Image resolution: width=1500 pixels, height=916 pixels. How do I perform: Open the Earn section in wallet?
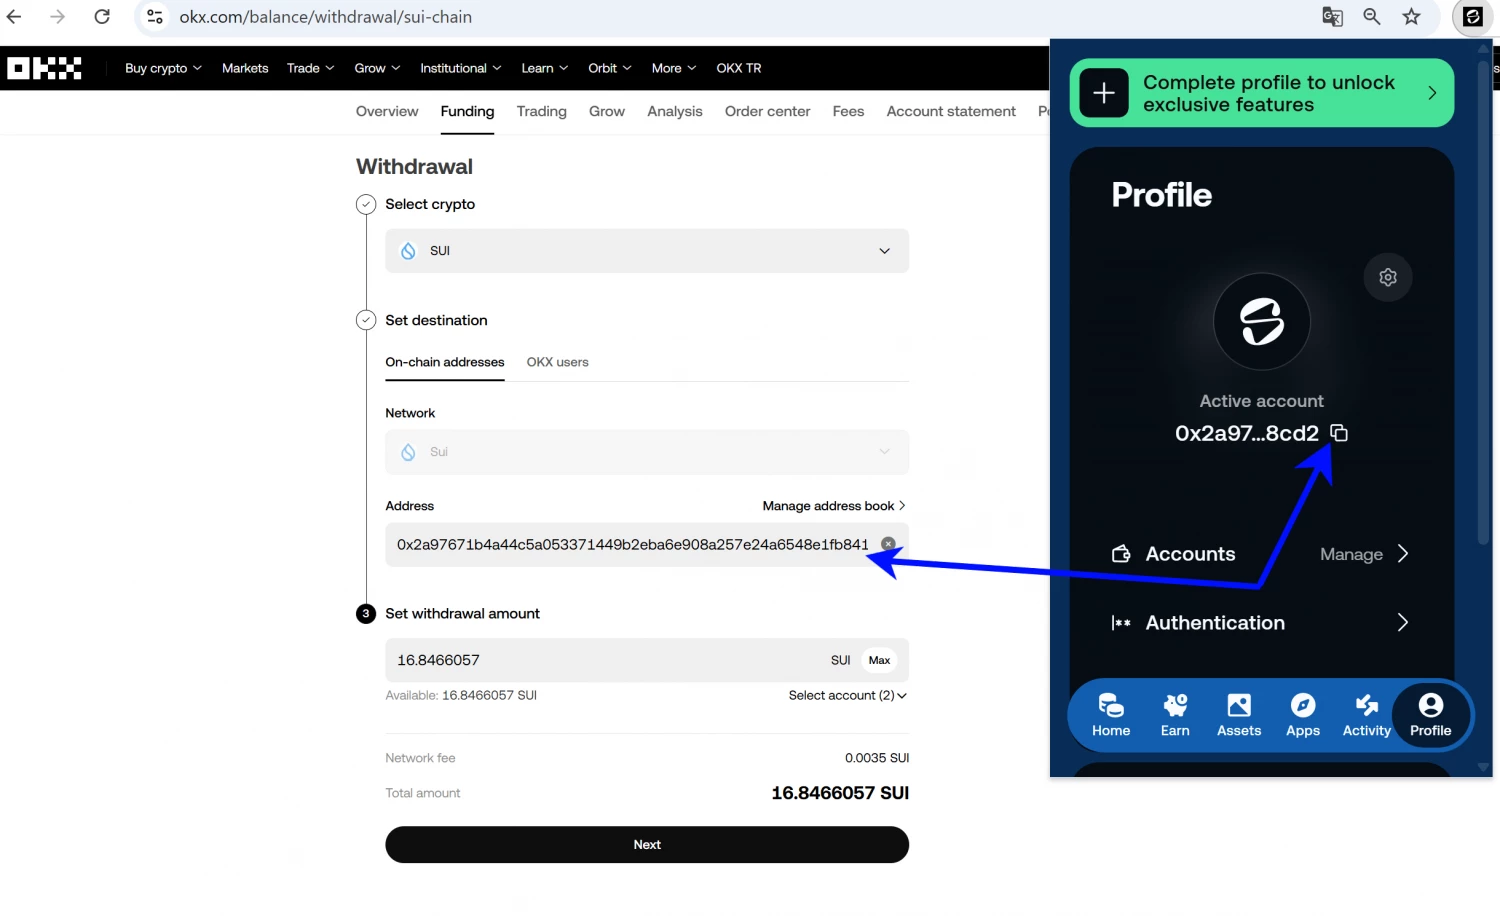coord(1175,715)
